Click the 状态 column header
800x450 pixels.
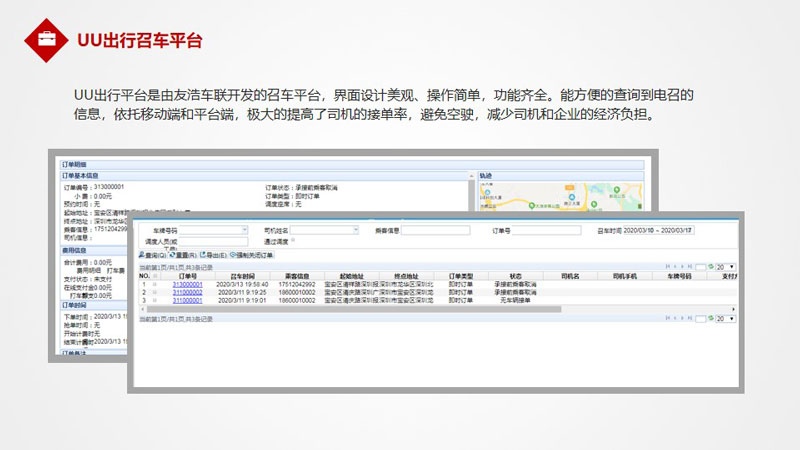pos(515,276)
